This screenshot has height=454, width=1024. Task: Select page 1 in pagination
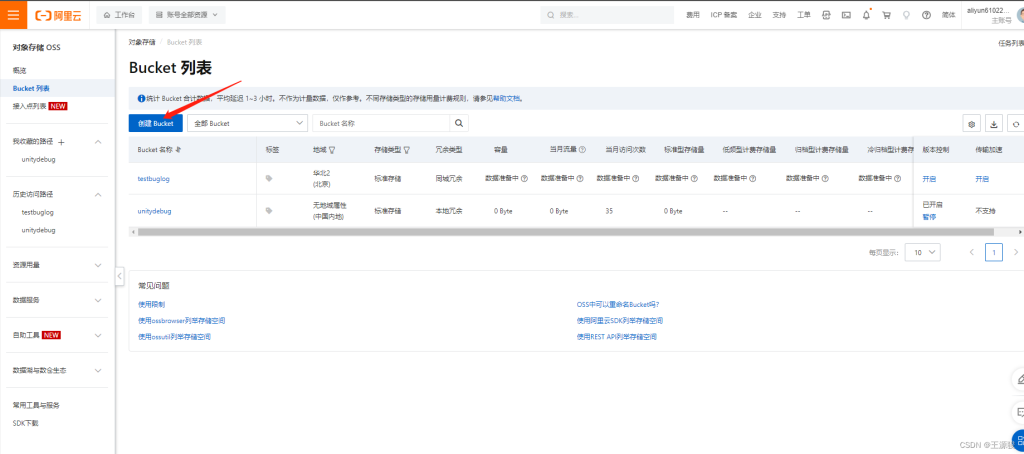[x=994, y=252]
